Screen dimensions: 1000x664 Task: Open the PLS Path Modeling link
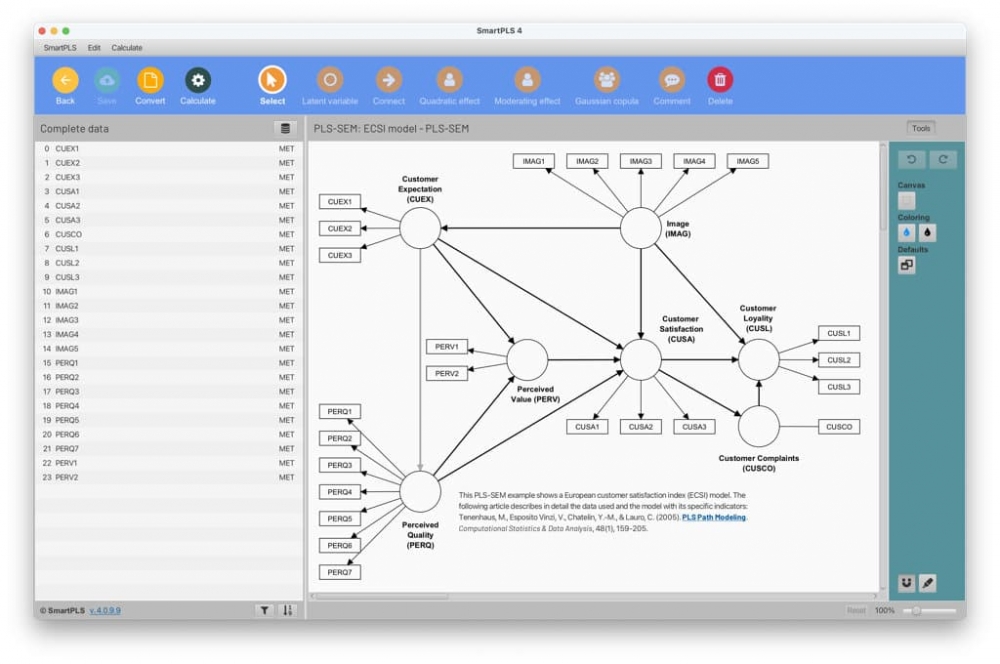714,517
